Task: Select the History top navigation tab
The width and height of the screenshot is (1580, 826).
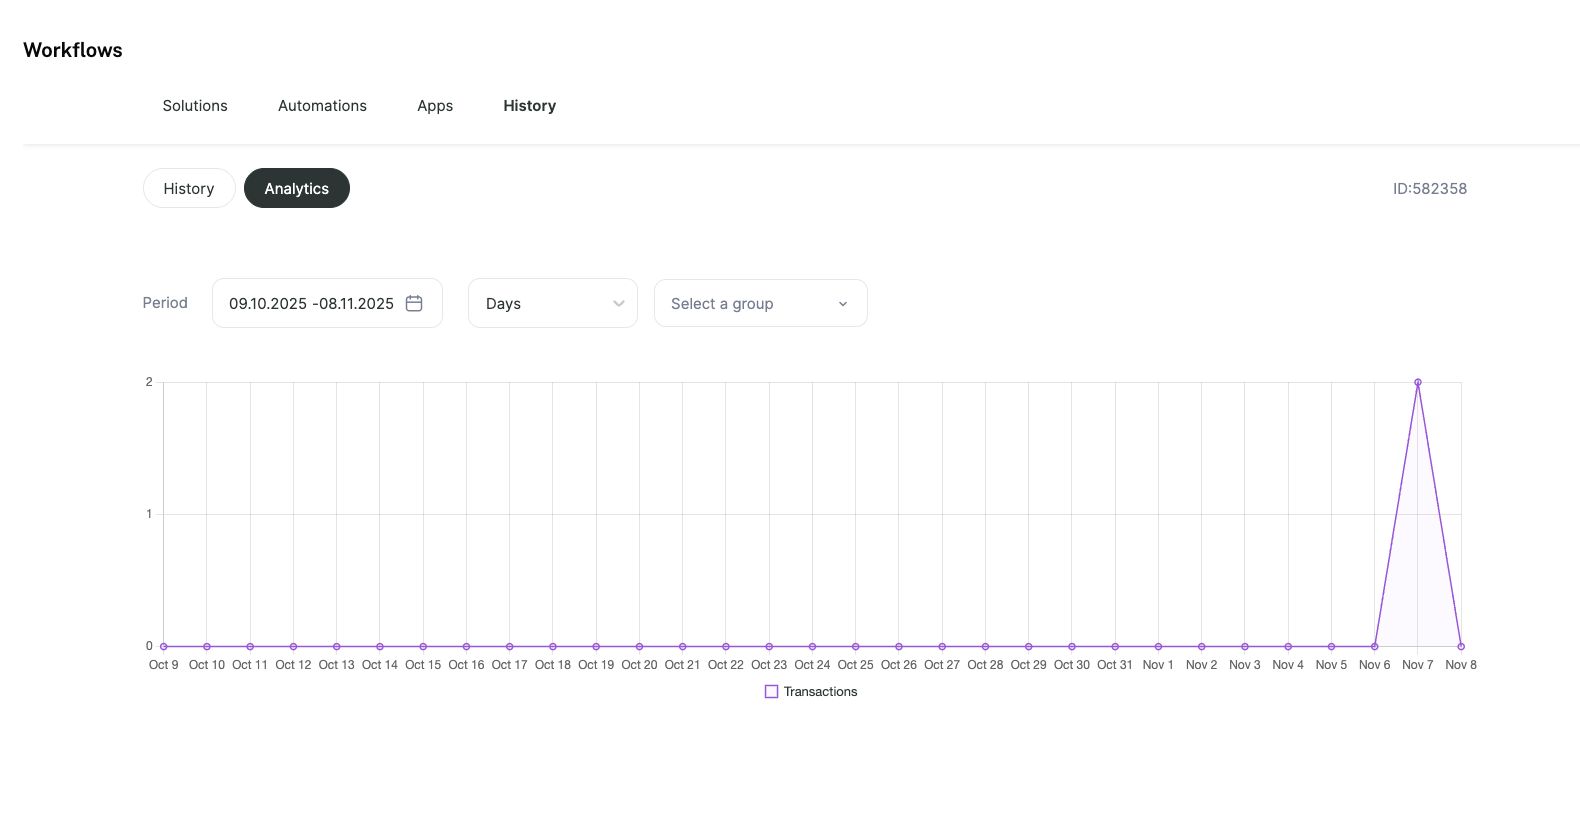Action: 529,106
